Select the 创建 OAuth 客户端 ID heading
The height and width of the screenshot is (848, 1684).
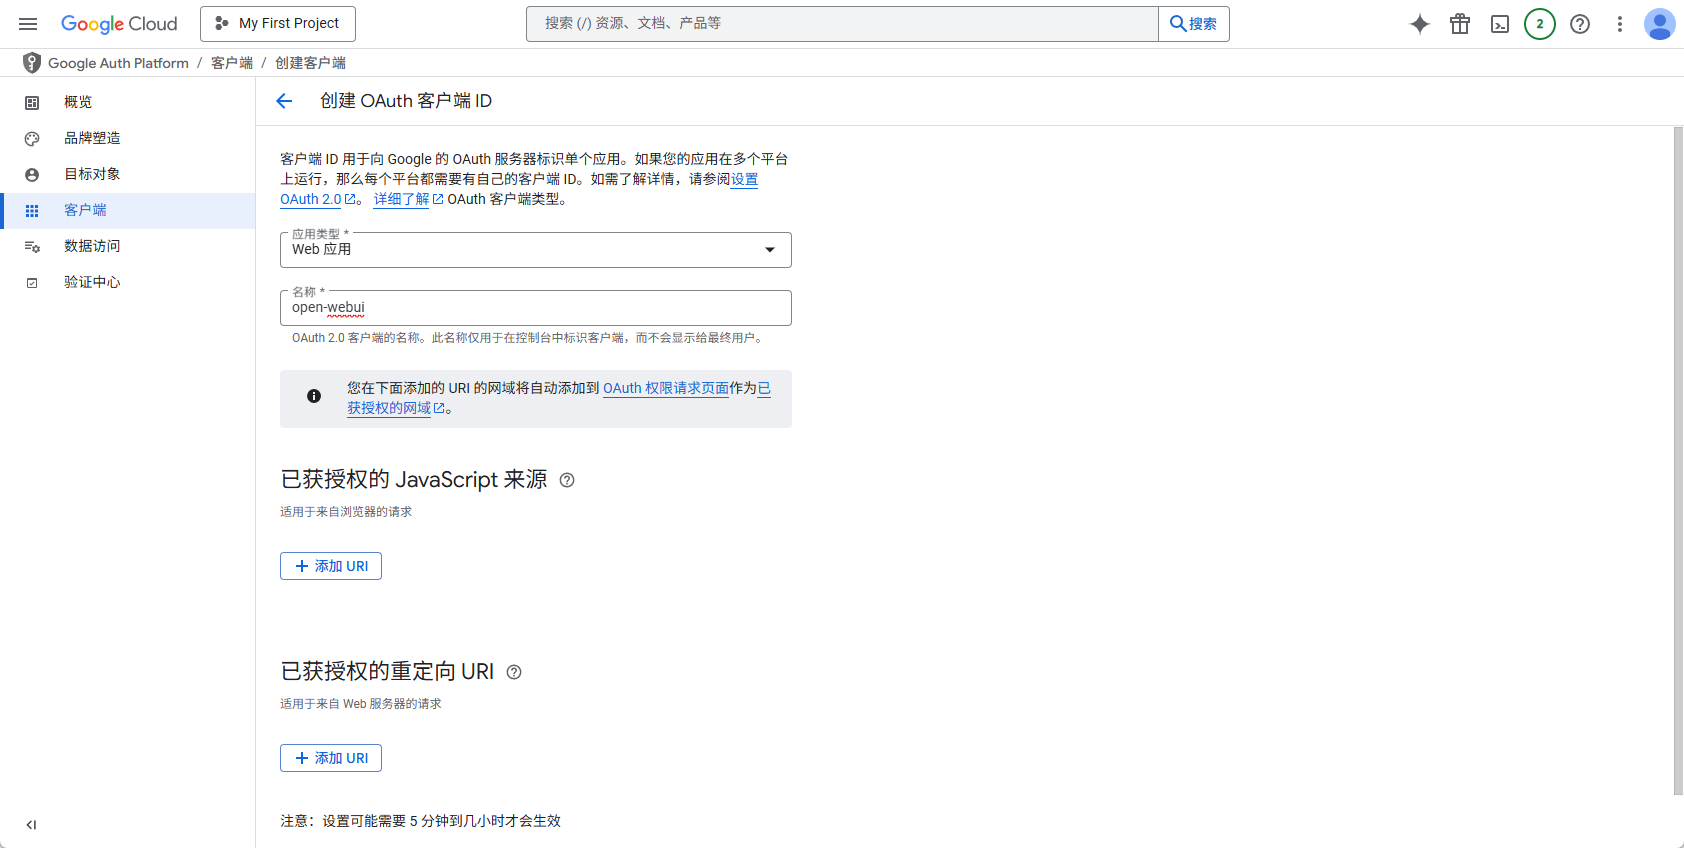(x=406, y=101)
